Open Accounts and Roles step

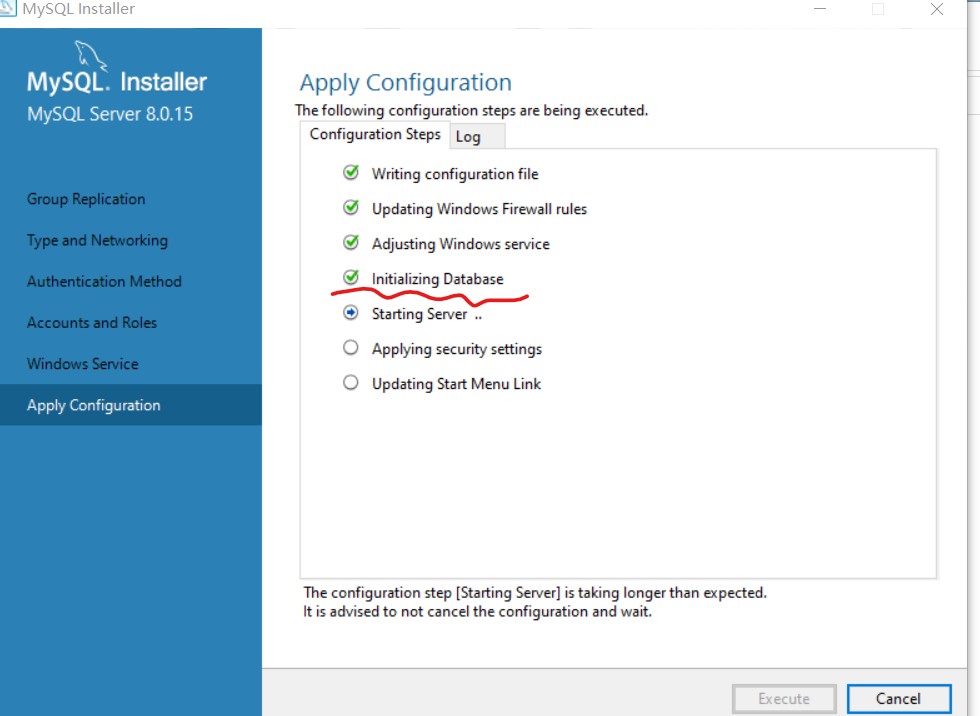92,323
